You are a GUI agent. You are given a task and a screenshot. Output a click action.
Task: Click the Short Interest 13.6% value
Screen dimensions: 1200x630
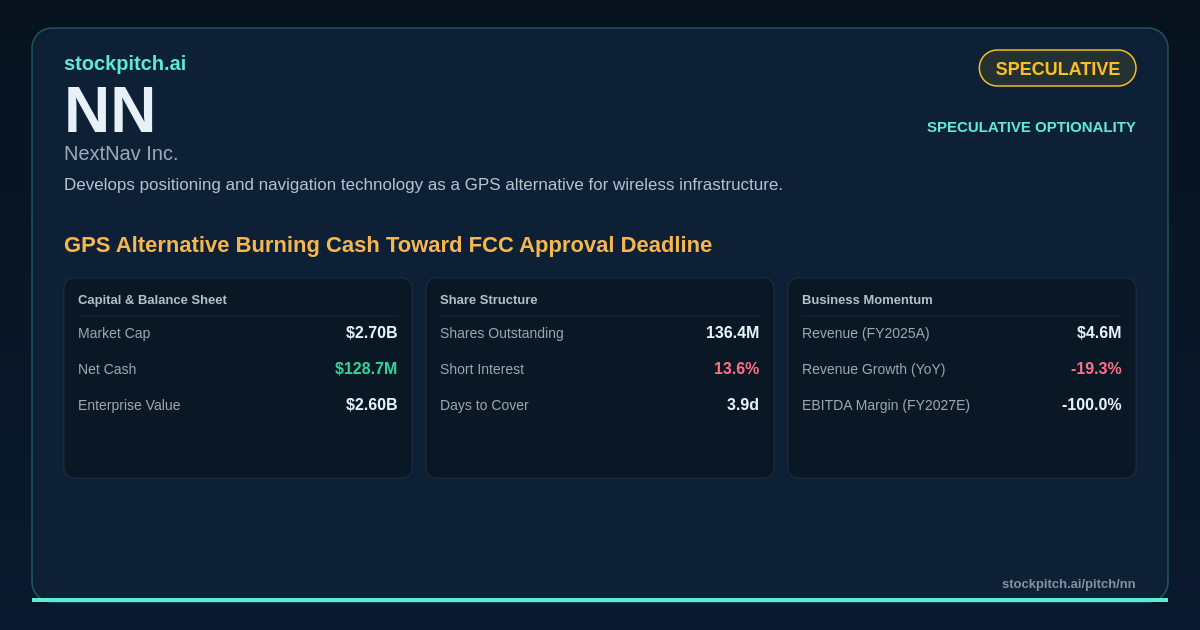click(x=737, y=369)
